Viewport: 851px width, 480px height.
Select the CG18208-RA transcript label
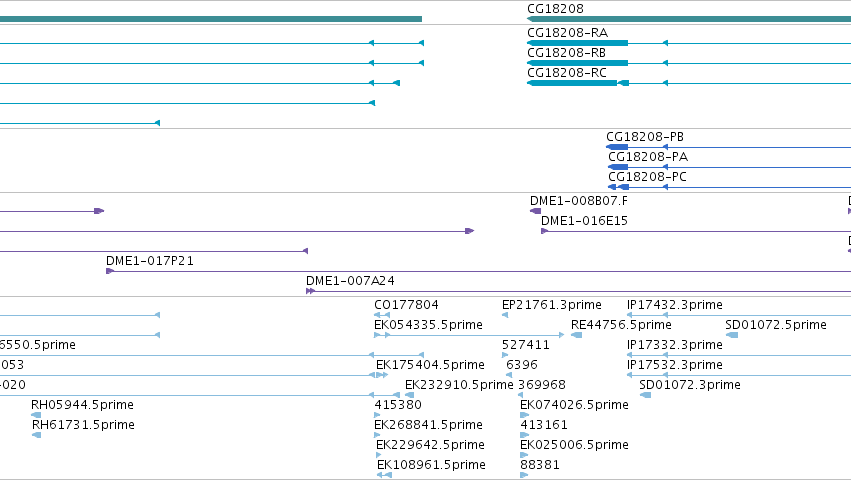567,33
